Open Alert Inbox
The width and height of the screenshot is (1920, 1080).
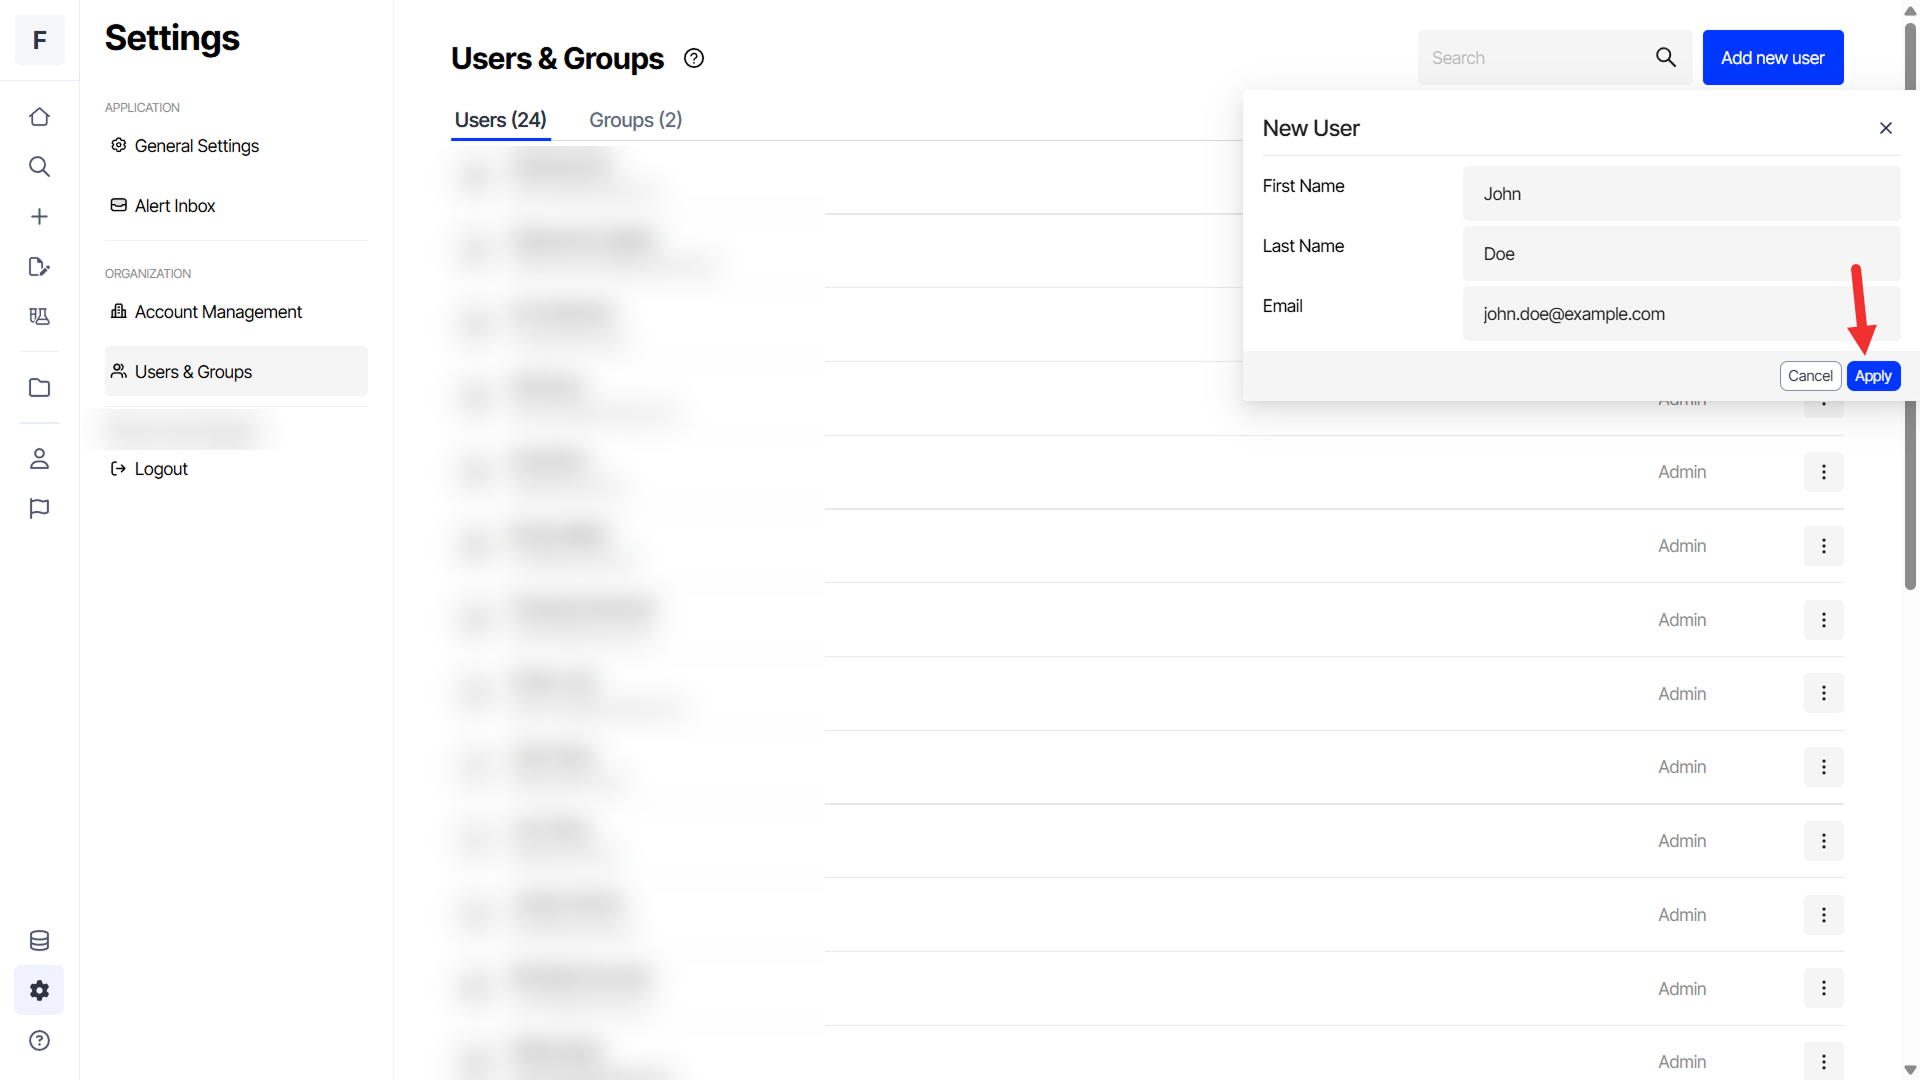click(236, 206)
